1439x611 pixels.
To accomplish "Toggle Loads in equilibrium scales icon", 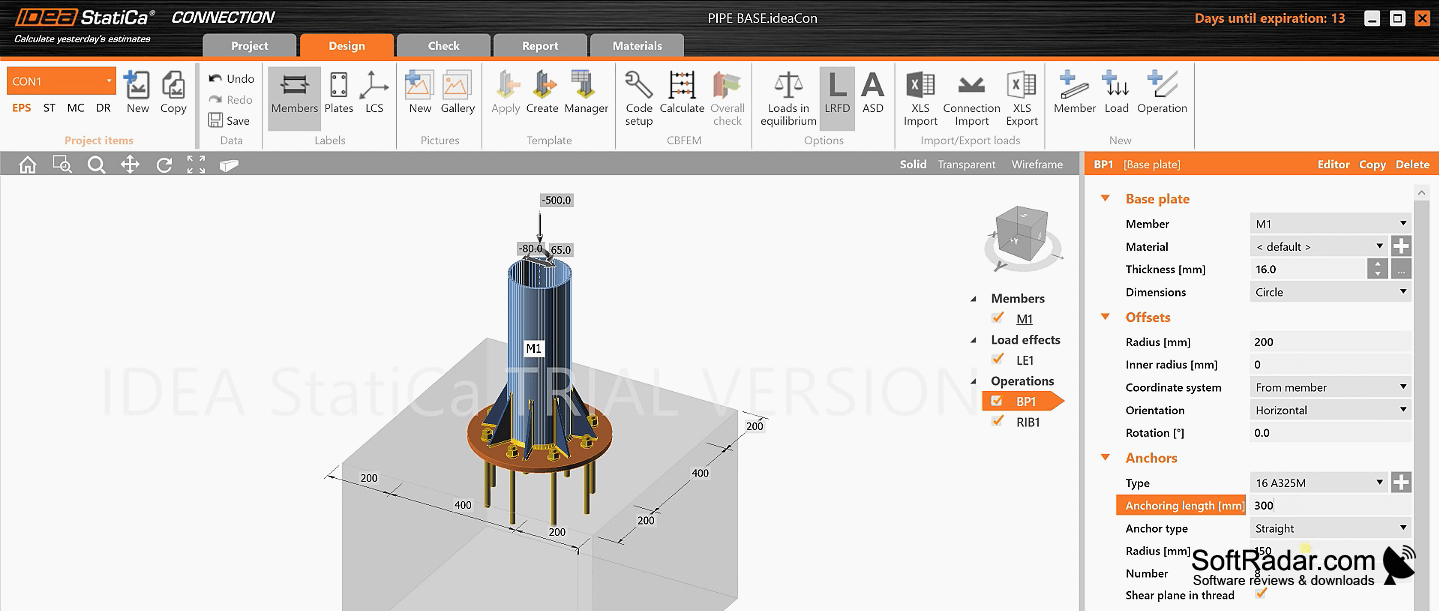I will click(x=788, y=85).
